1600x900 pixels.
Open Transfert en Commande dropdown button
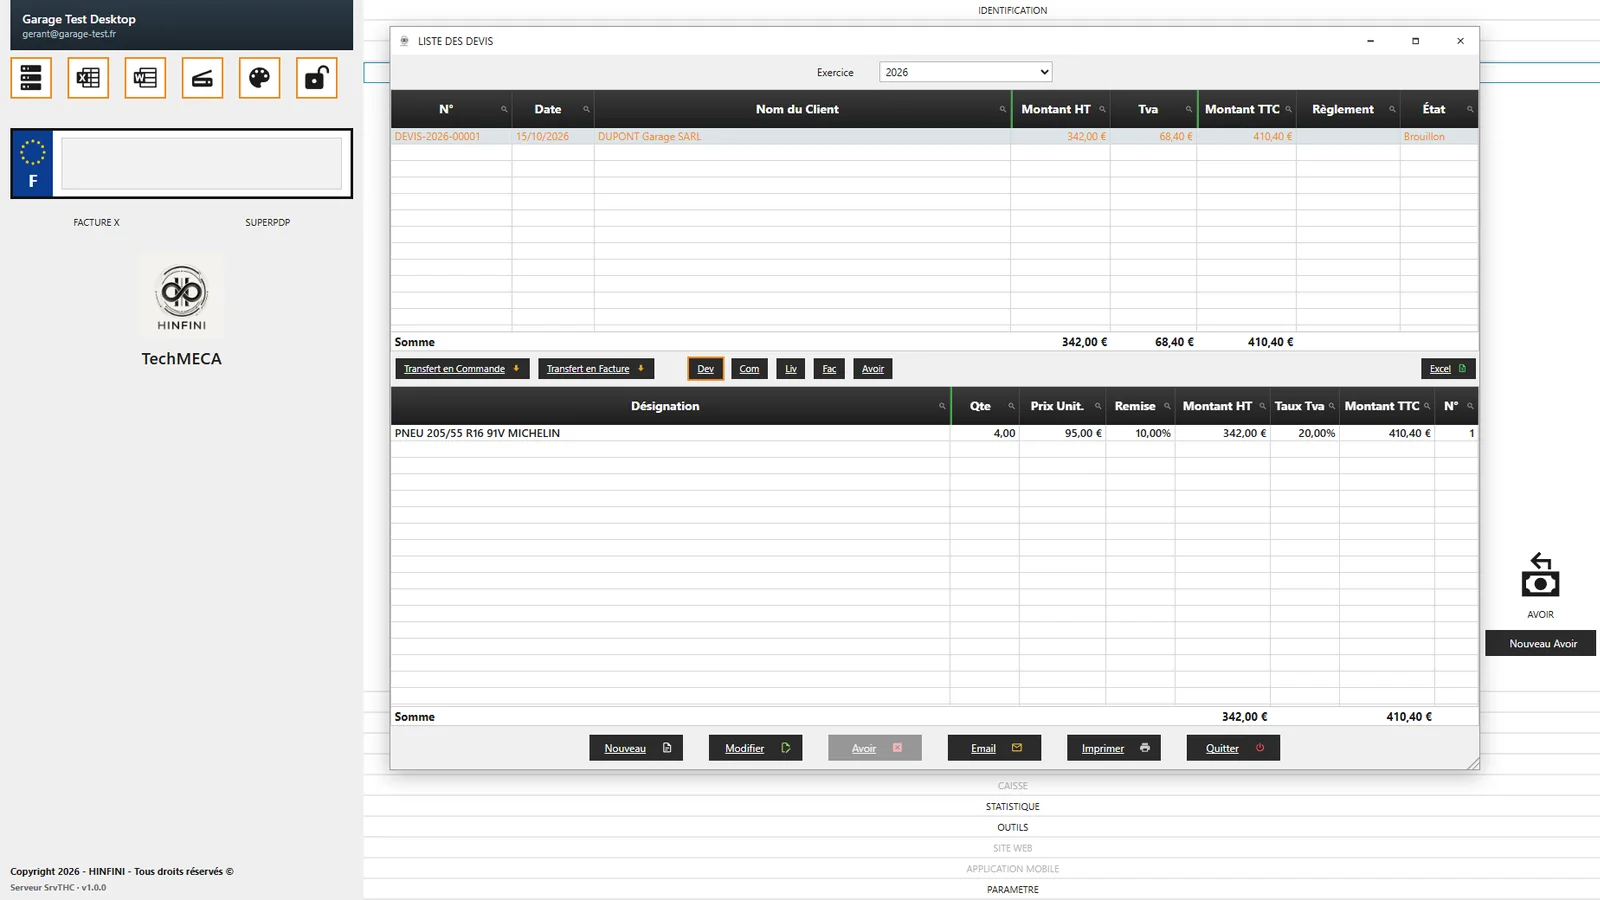point(462,369)
